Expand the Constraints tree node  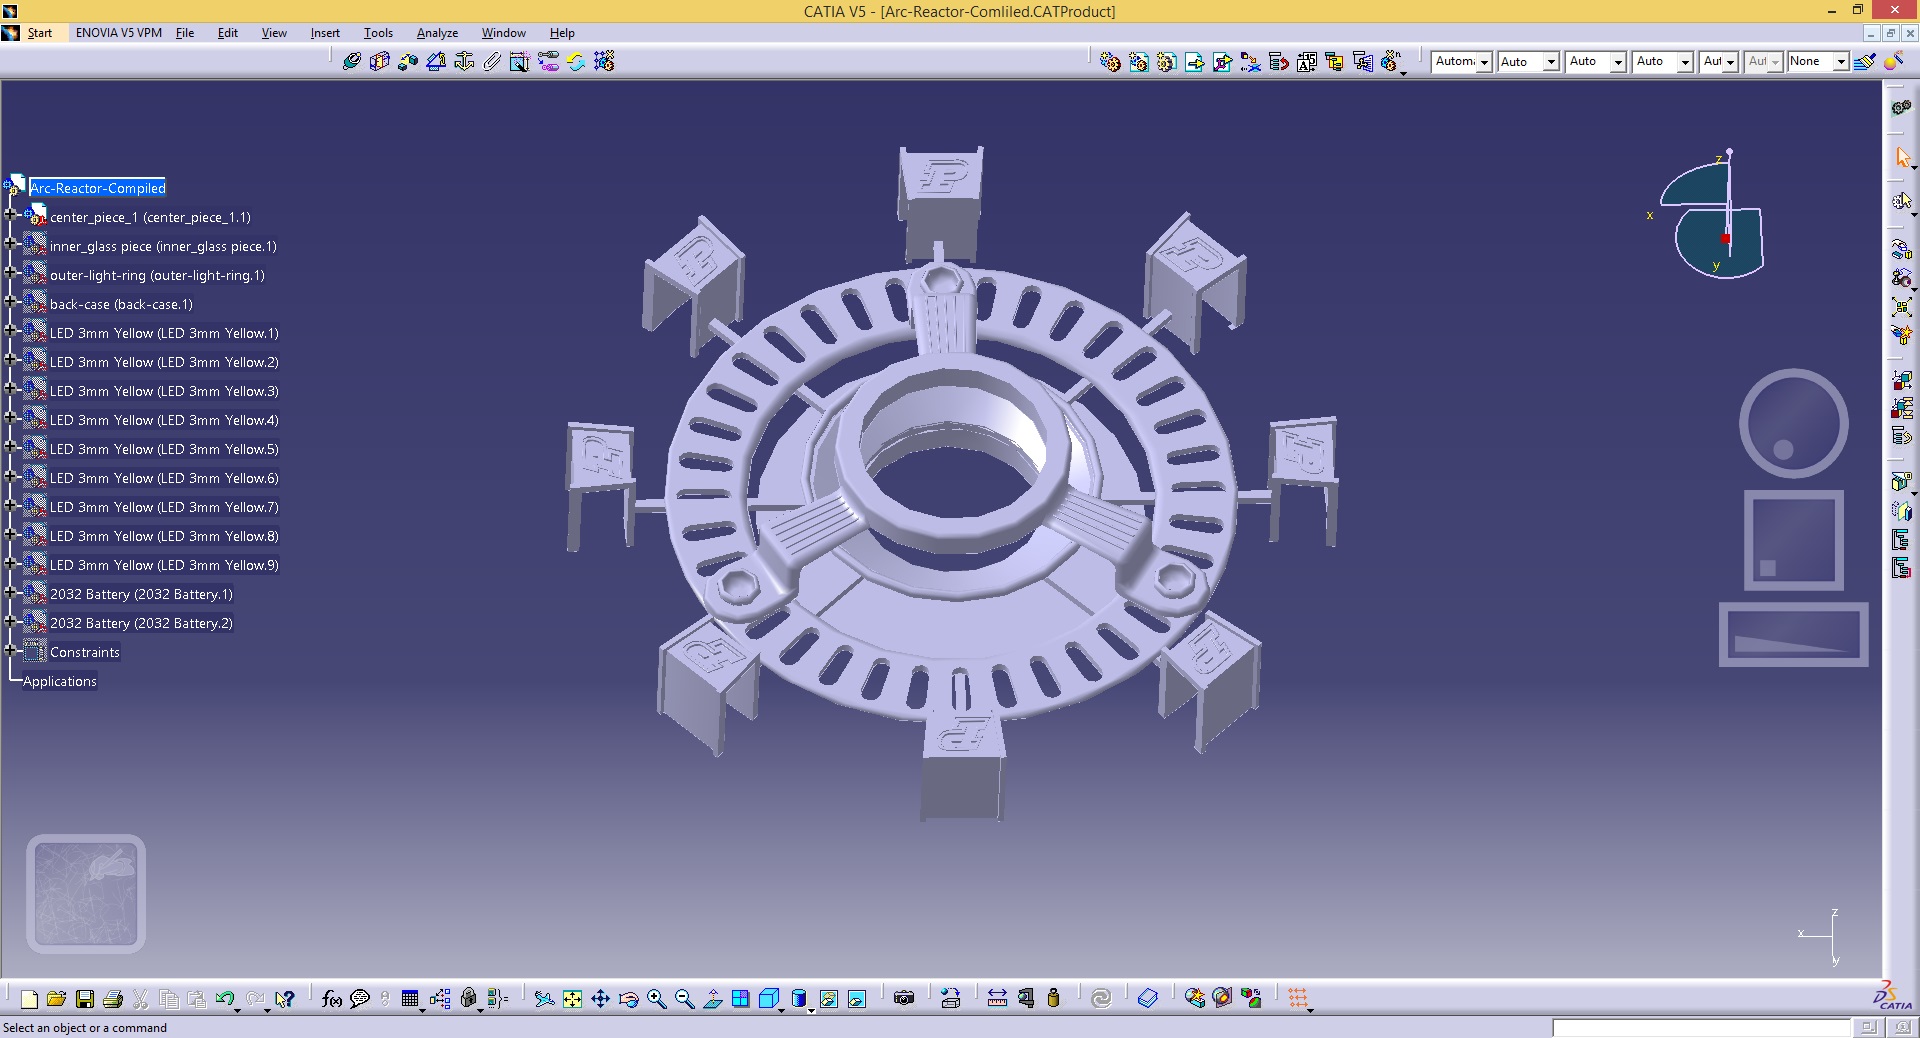point(11,649)
